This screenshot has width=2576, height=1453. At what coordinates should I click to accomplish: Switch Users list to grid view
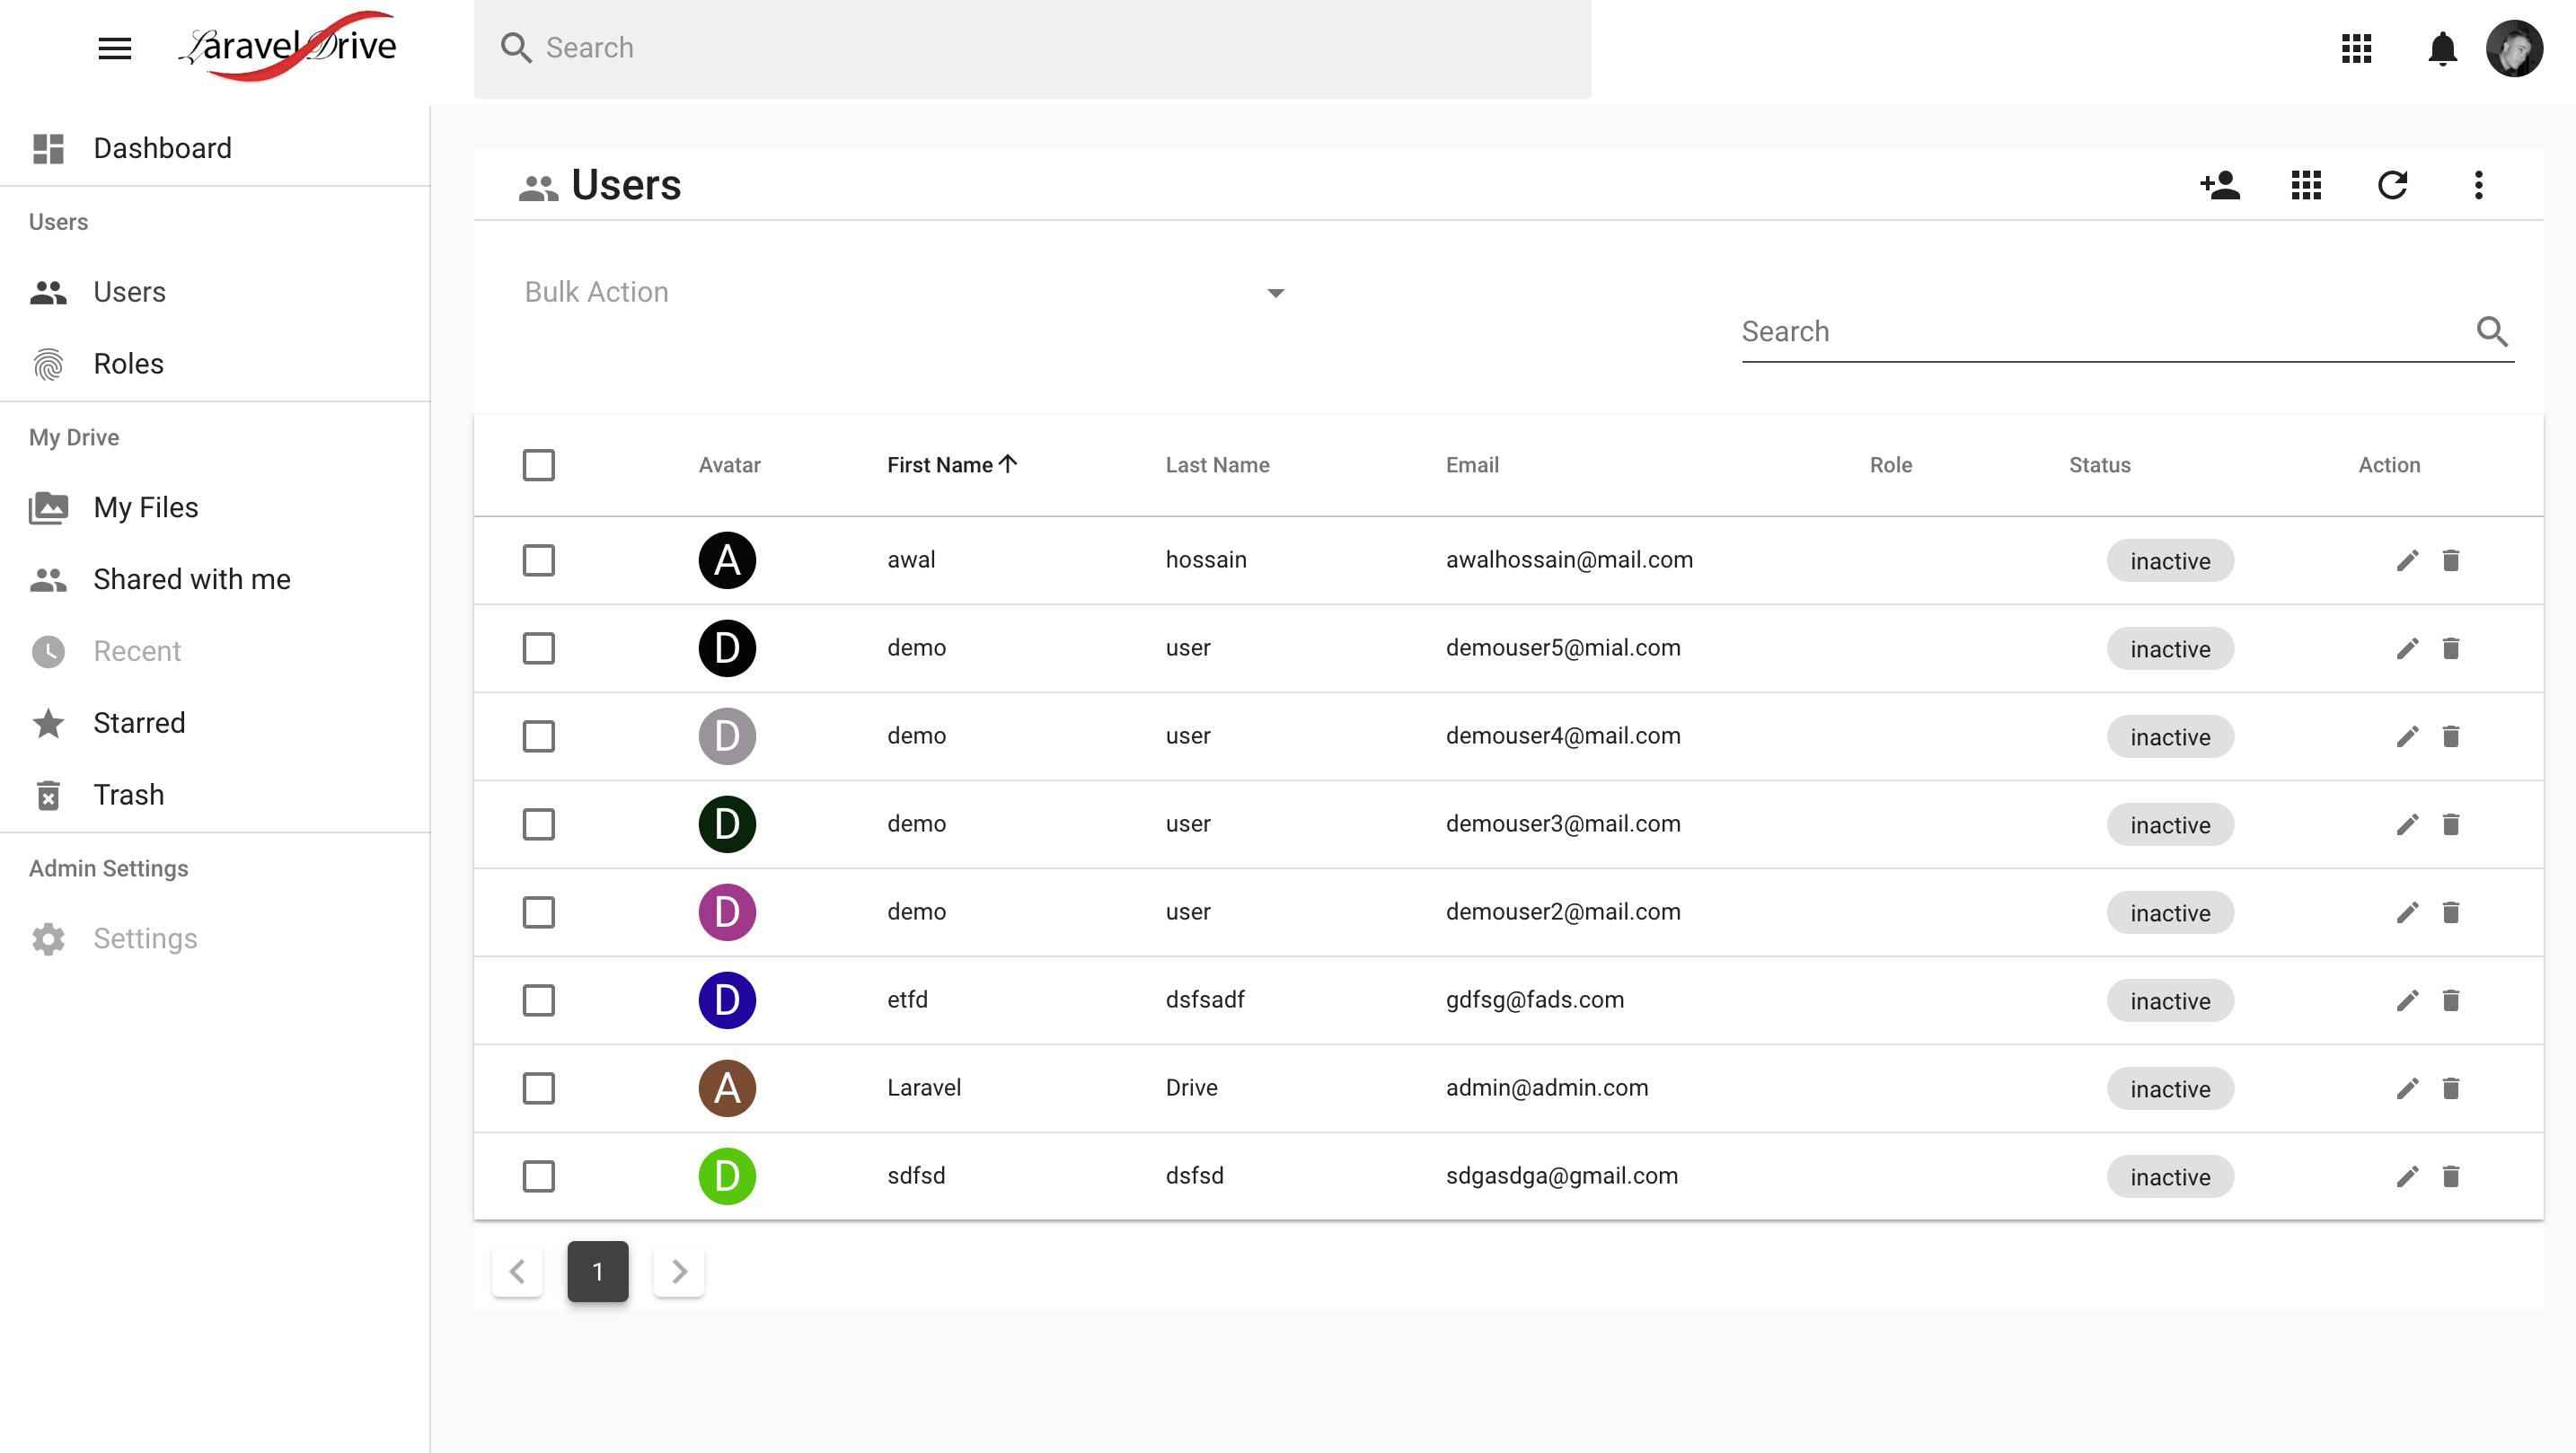tap(2306, 185)
